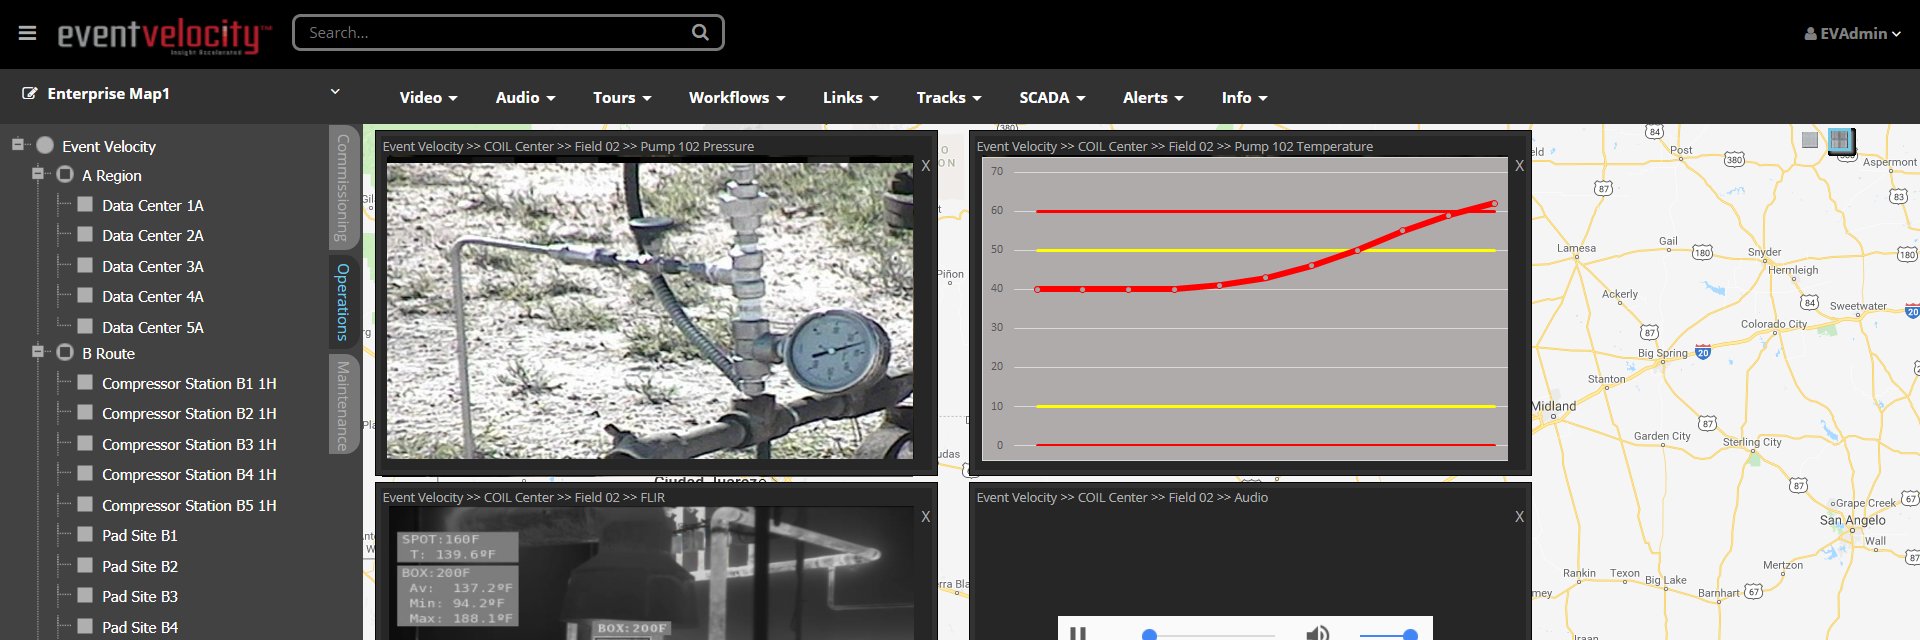This screenshot has width=1920, height=640.
Task: Toggle the Data Center 3A checkbox
Action: 85,265
